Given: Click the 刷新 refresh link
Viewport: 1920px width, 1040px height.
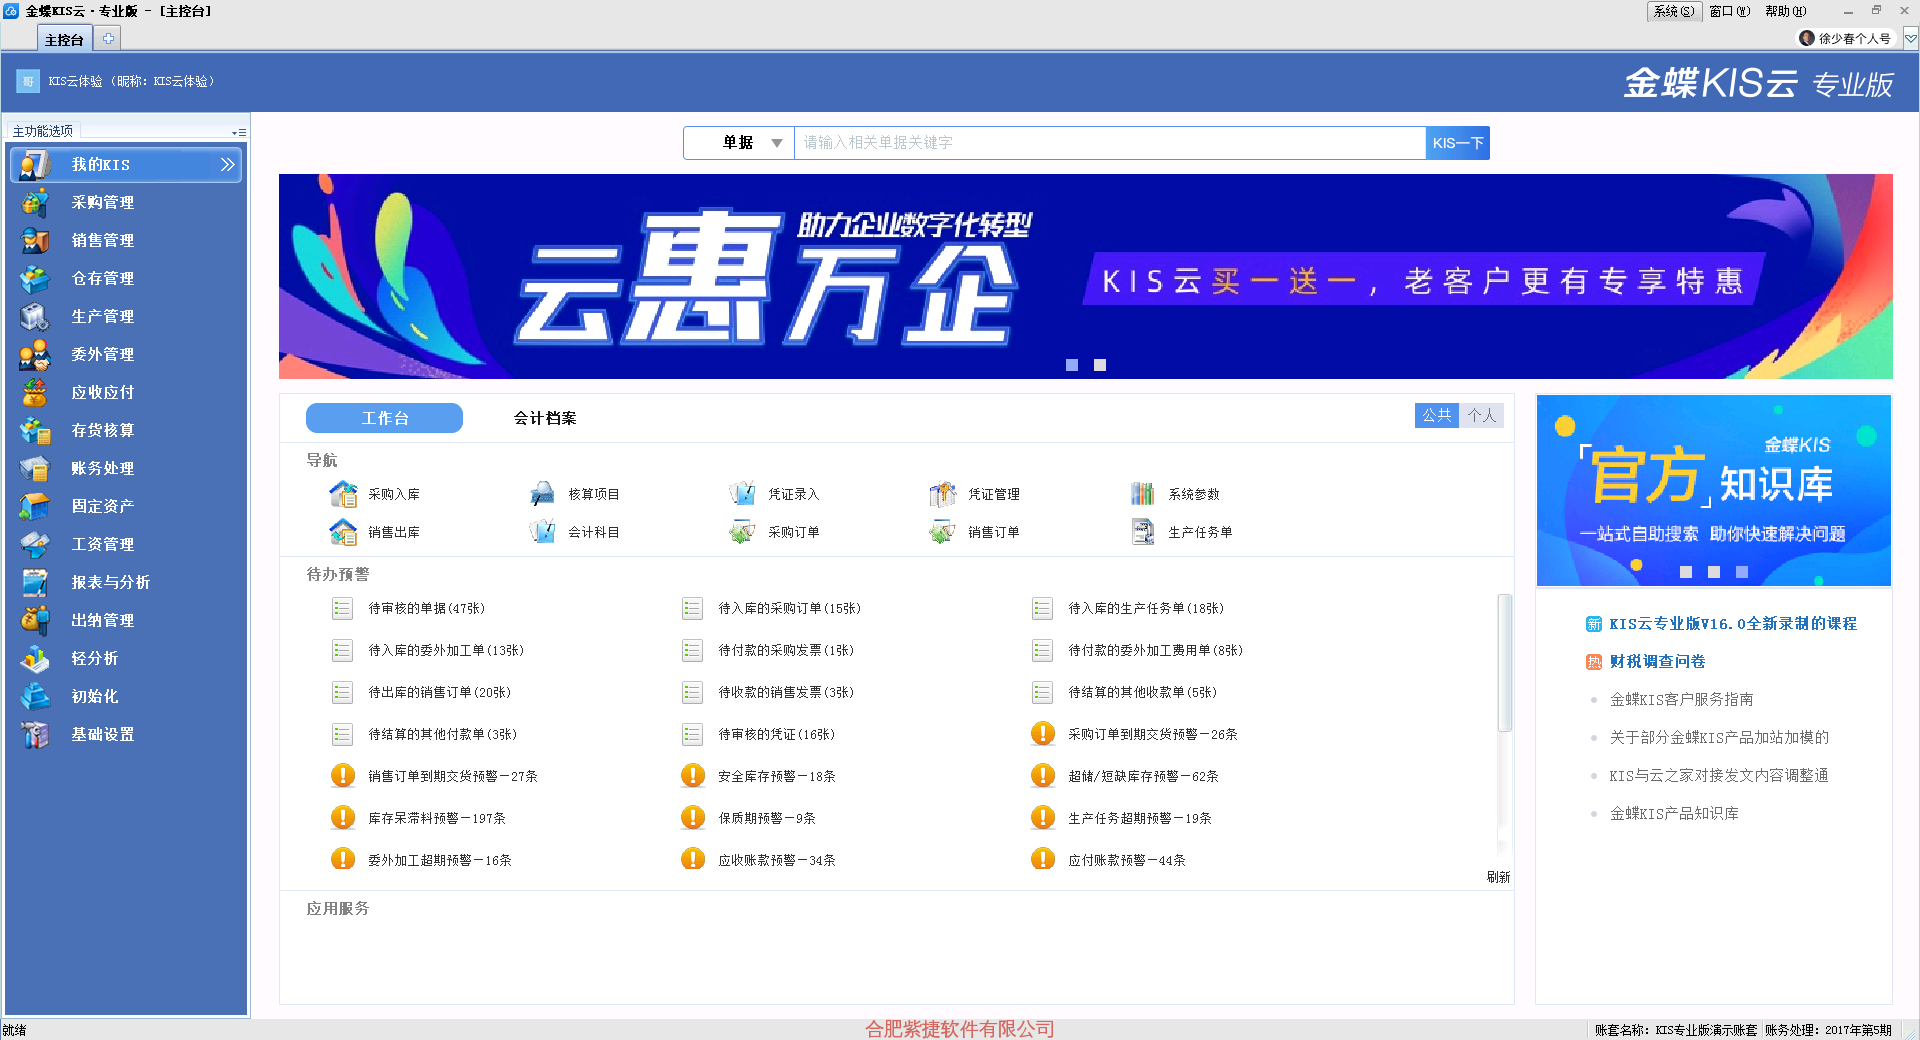Looking at the screenshot, I should point(1498,877).
